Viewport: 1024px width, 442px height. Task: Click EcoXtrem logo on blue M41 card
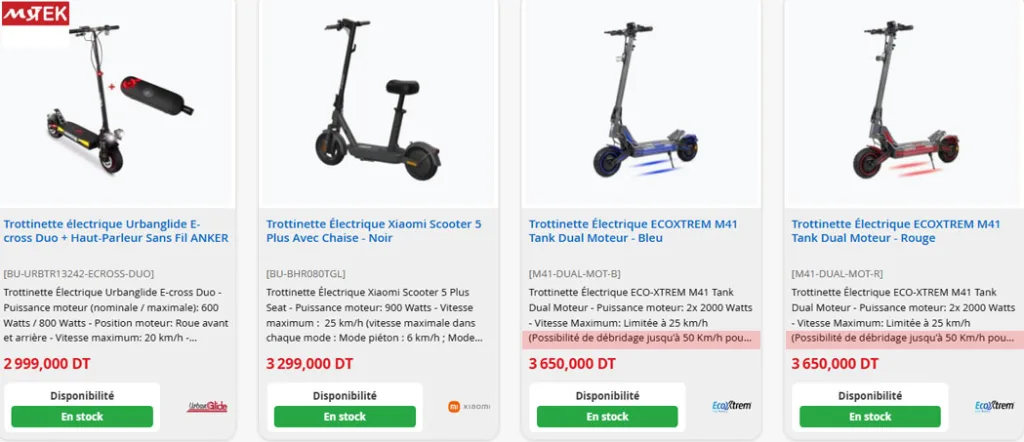(x=731, y=406)
